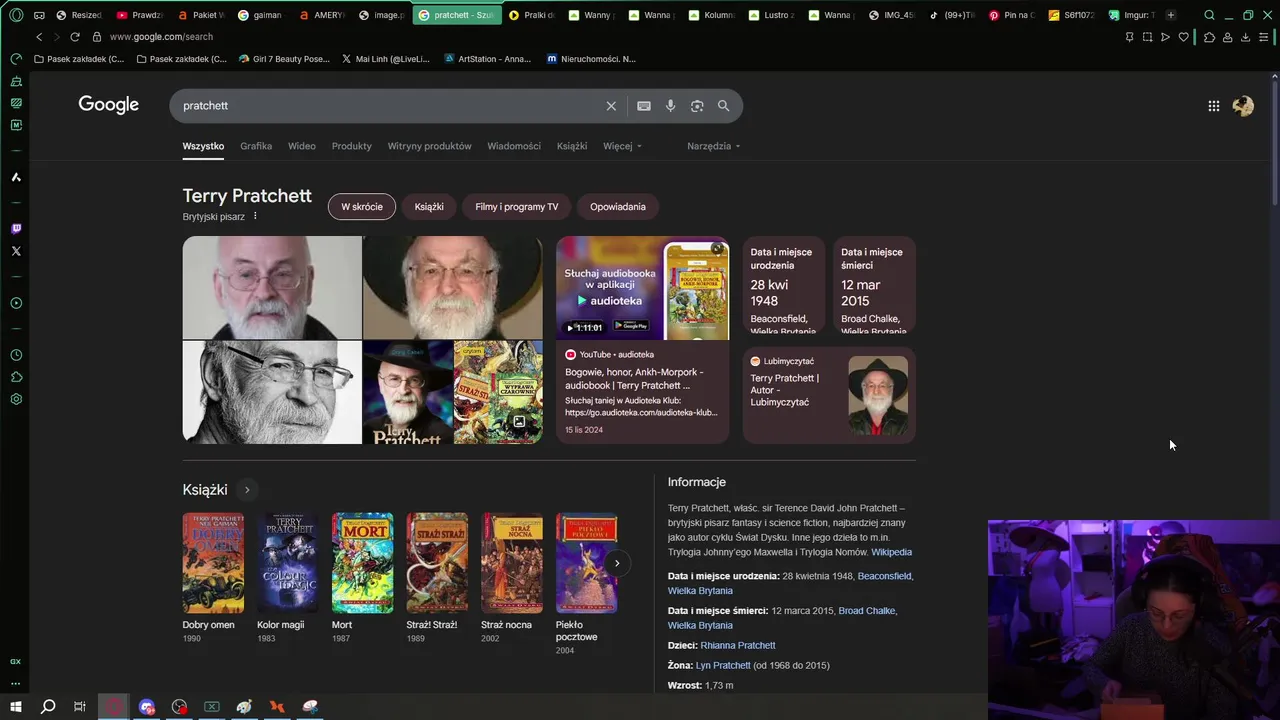Open the Straż nocna book cover

tap(512, 563)
